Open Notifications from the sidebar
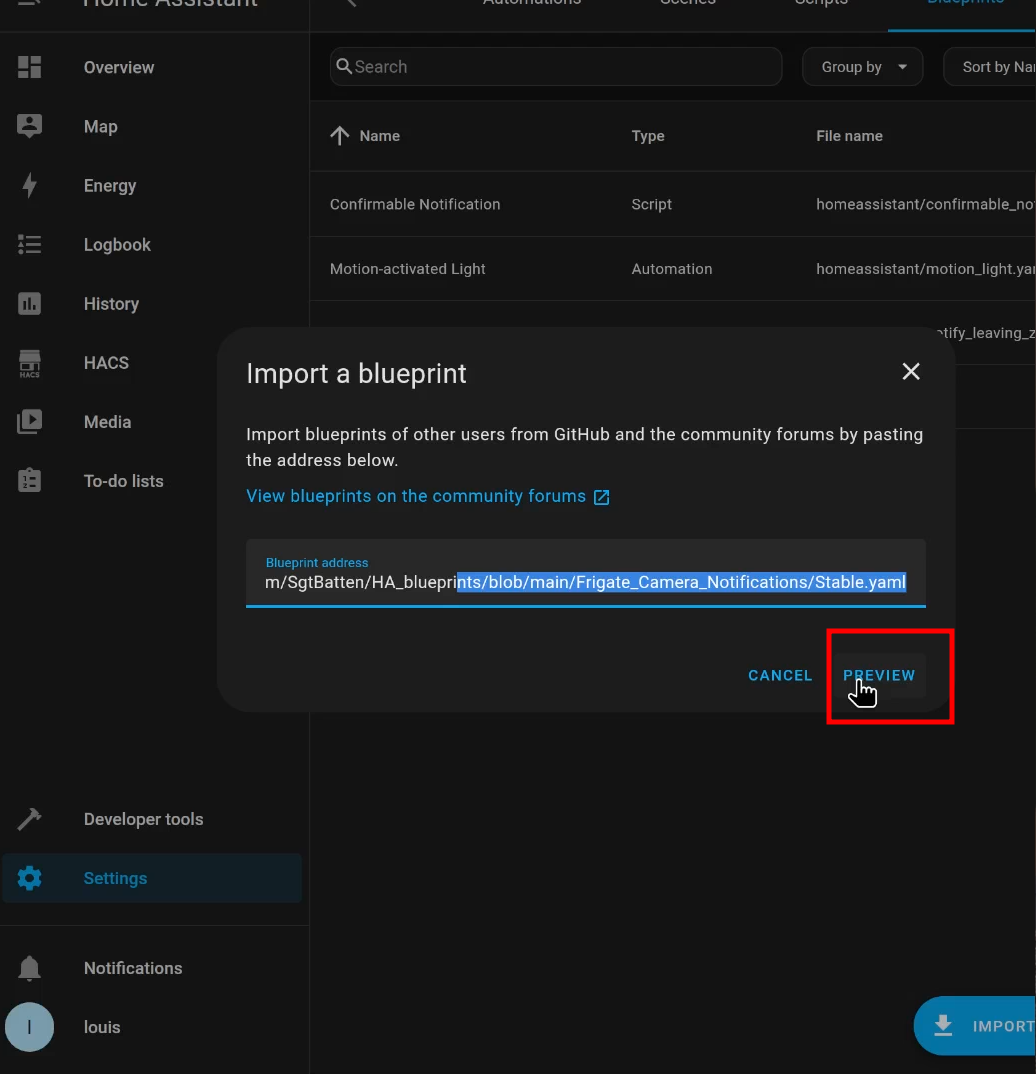 152,968
